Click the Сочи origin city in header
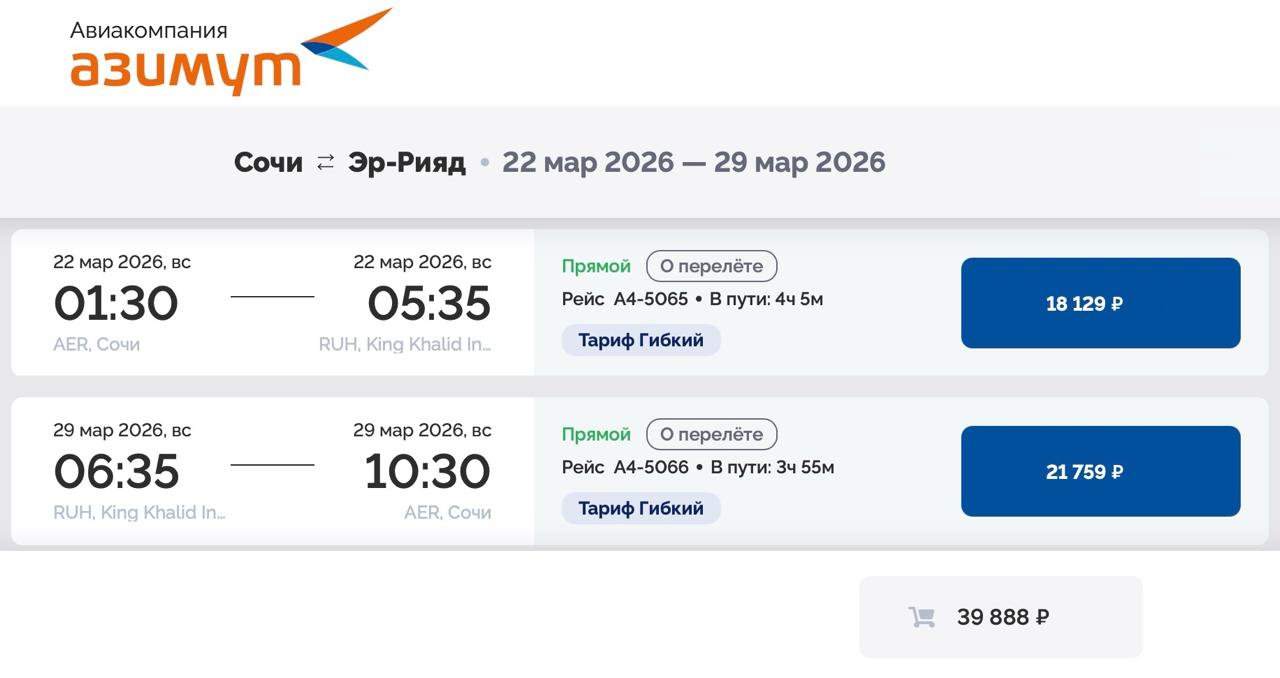The width and height of the screenshot is (1280, 678). click(268, 162)
